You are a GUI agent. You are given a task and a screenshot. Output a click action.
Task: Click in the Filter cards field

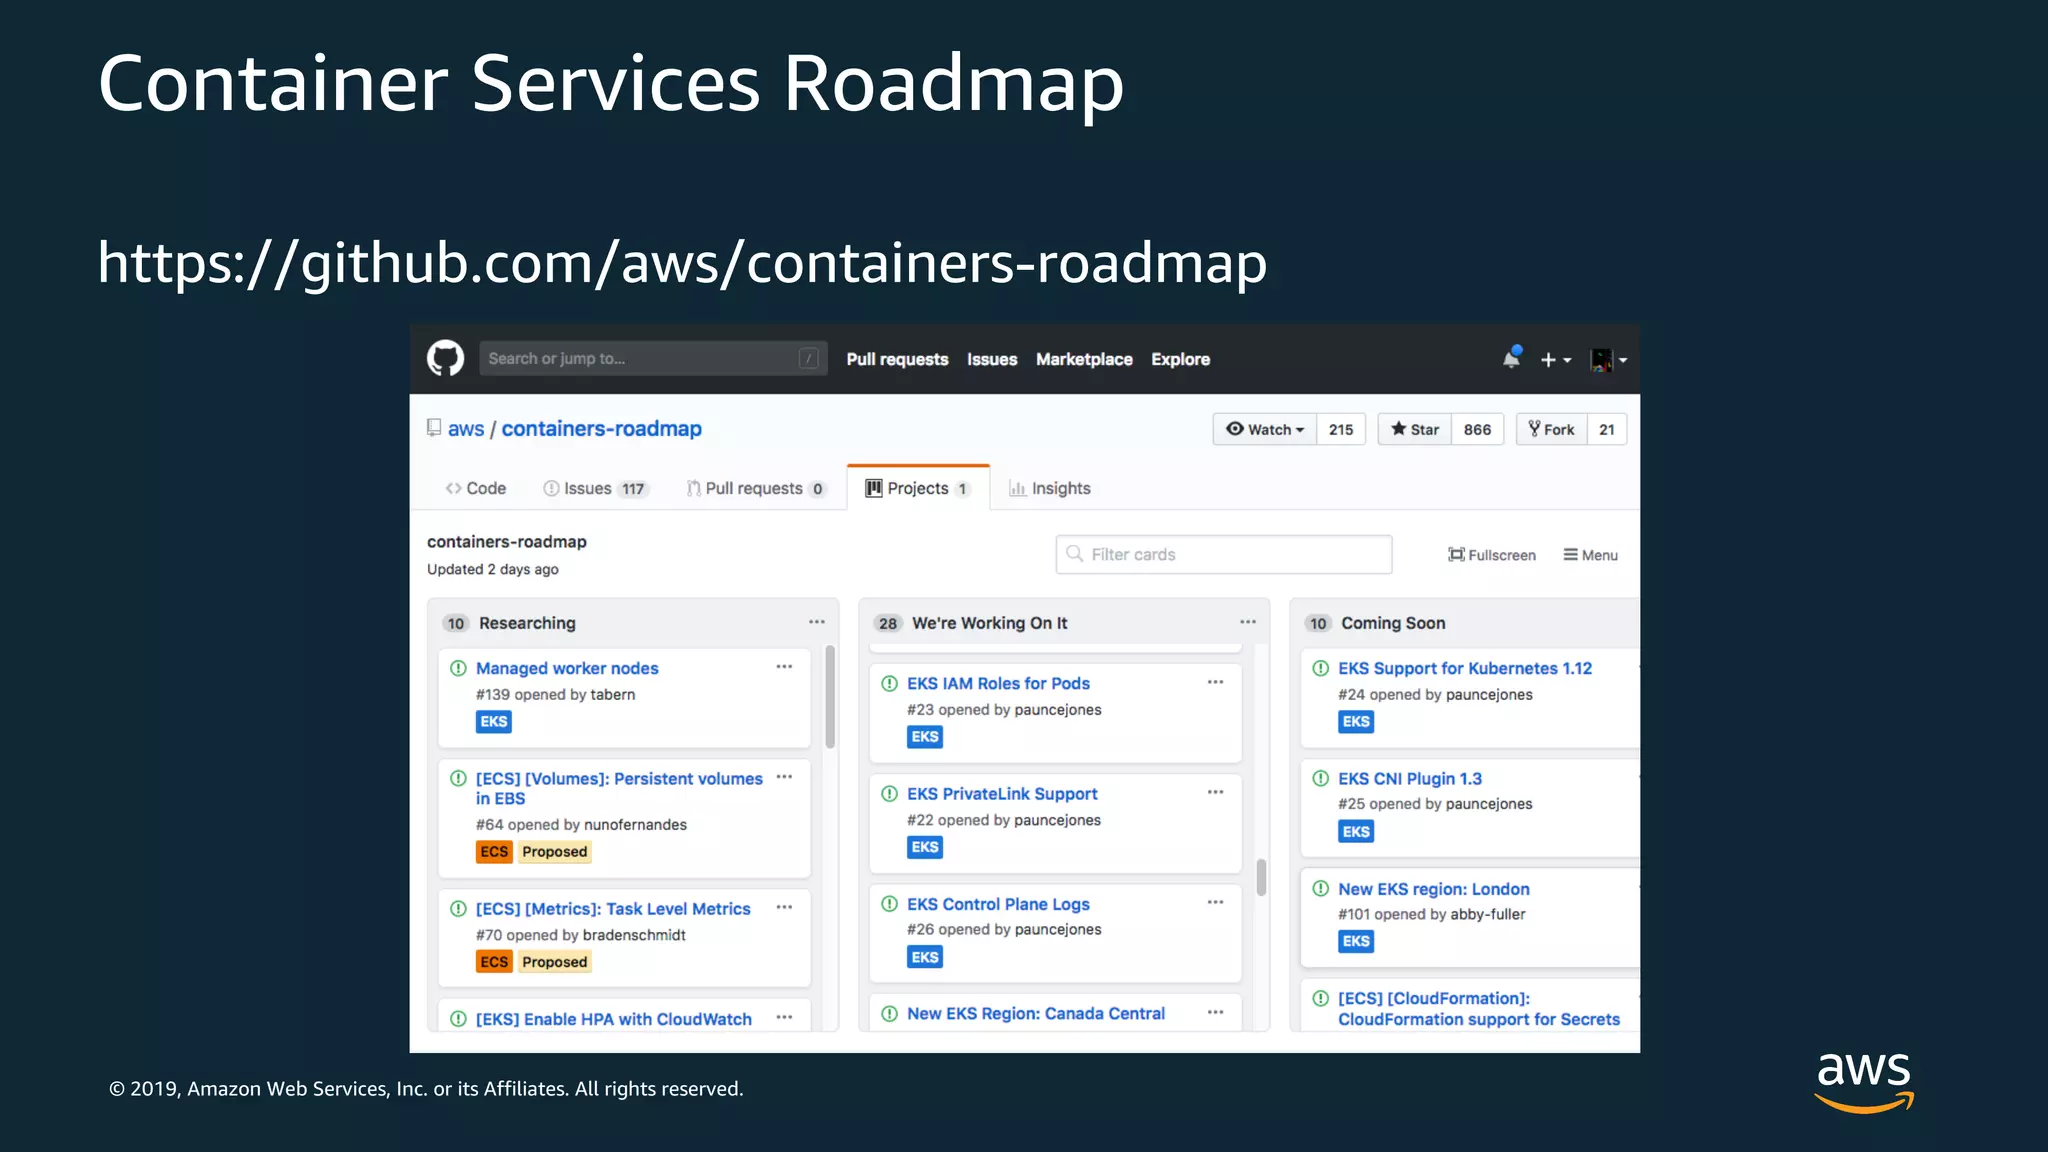point(1224,554)
